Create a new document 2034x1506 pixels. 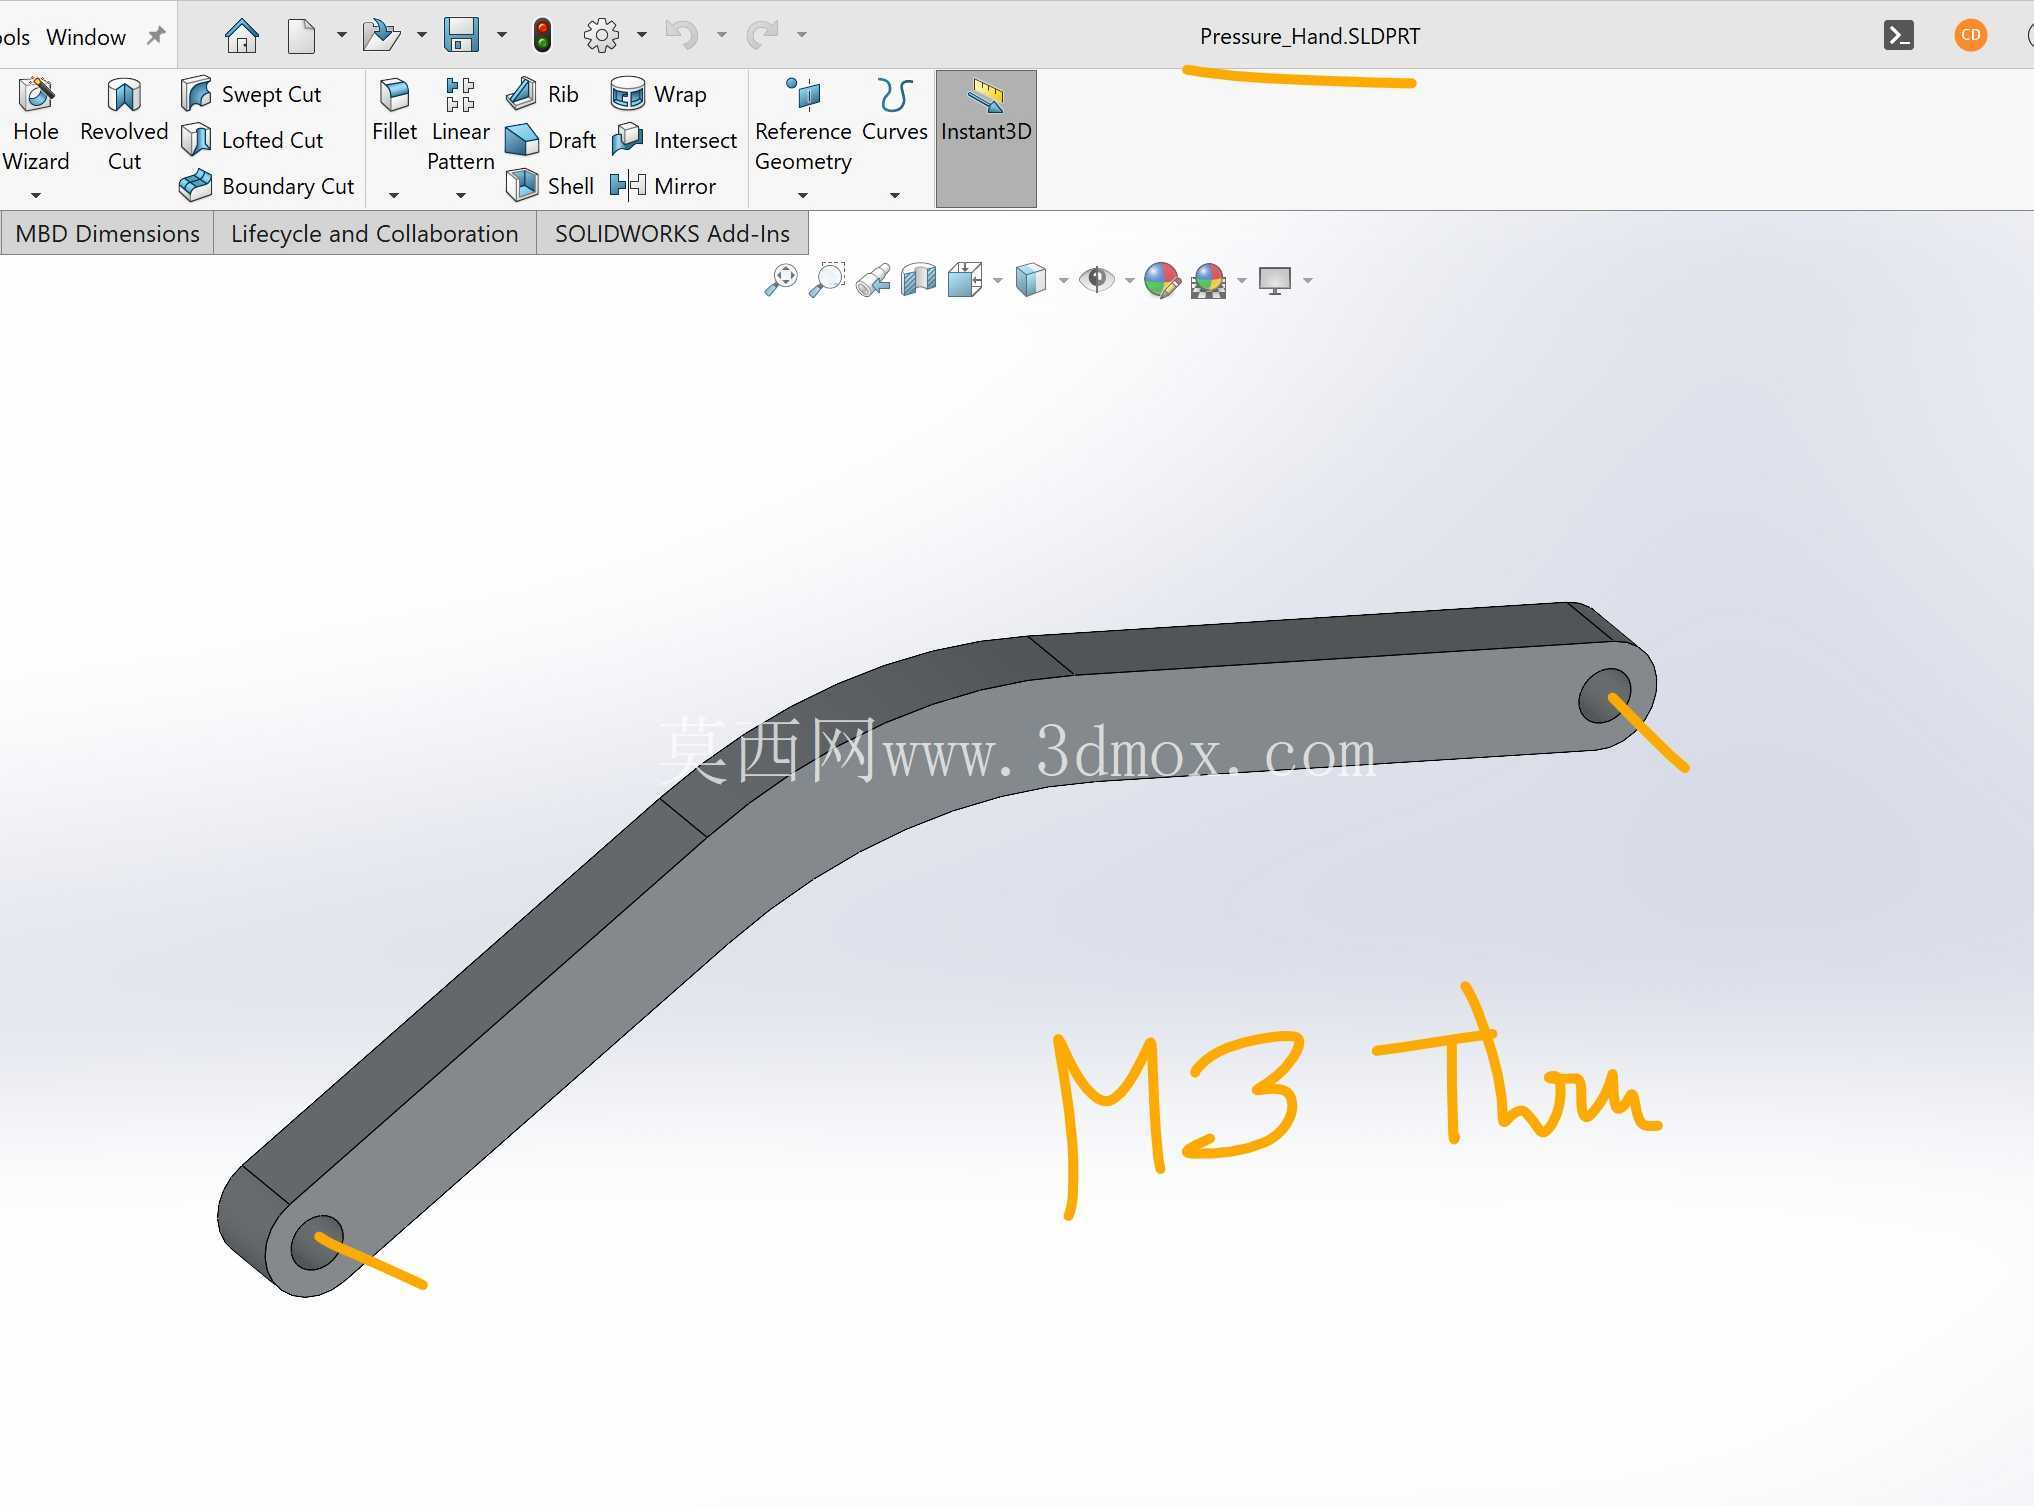pyautogui.click(x=301, y=35)
